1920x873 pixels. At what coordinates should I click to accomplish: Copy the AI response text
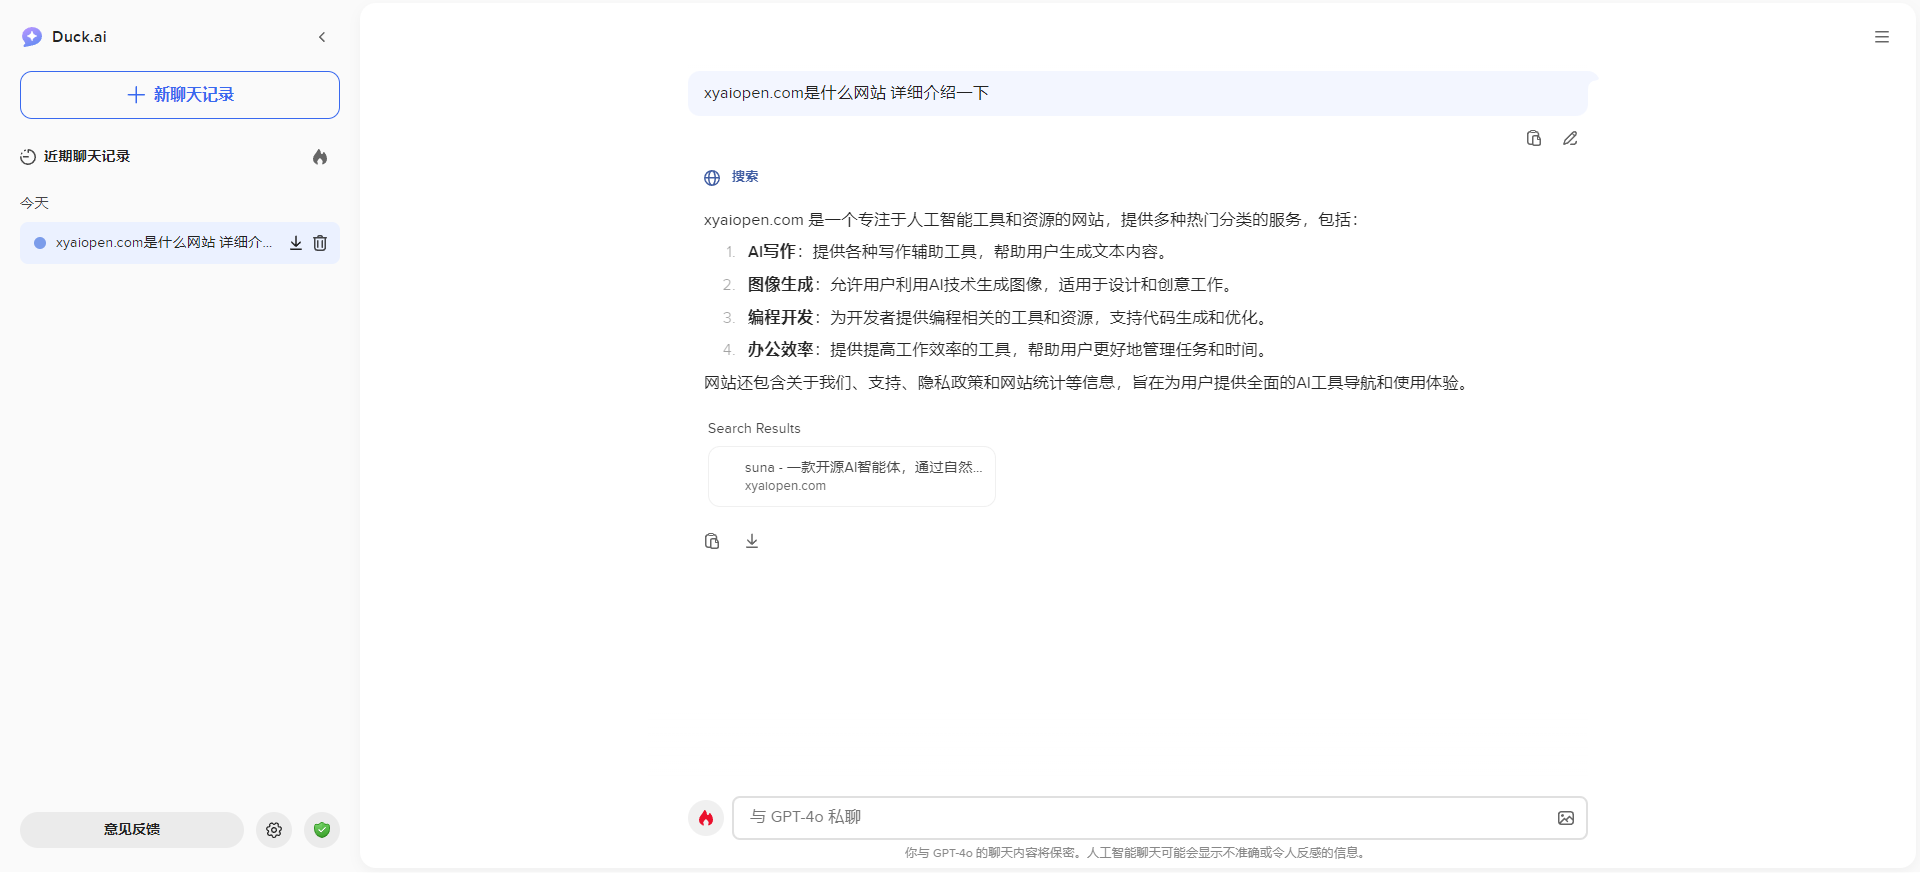pos(712,541)
